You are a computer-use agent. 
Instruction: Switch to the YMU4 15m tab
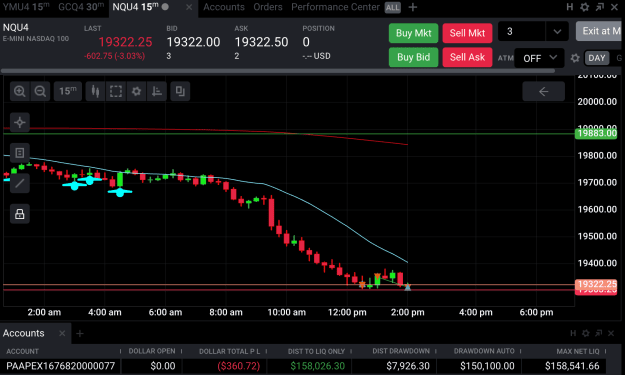(x=26, y=7)
